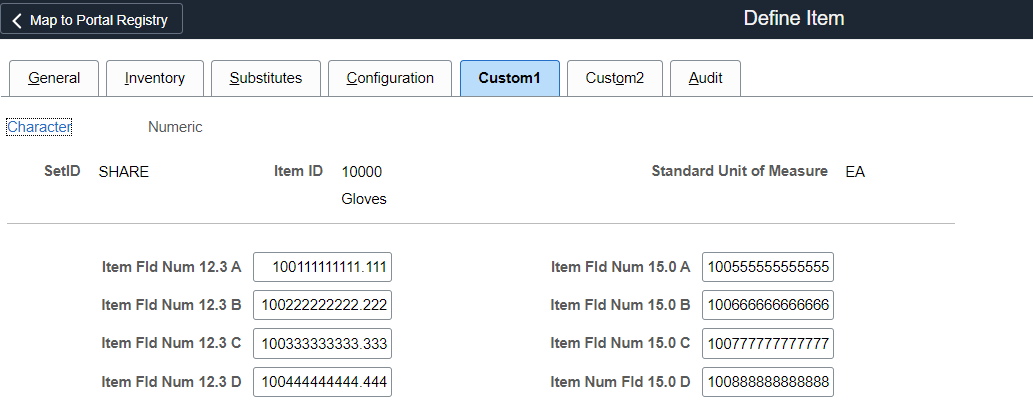
Task: Select the Numeric sub-tab link
Action: coord(175,127)
